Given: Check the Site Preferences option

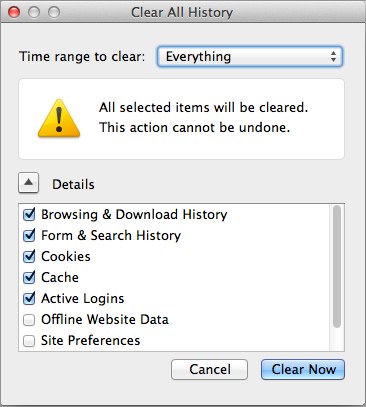Looking at the screenshot, I should point(29,341).
